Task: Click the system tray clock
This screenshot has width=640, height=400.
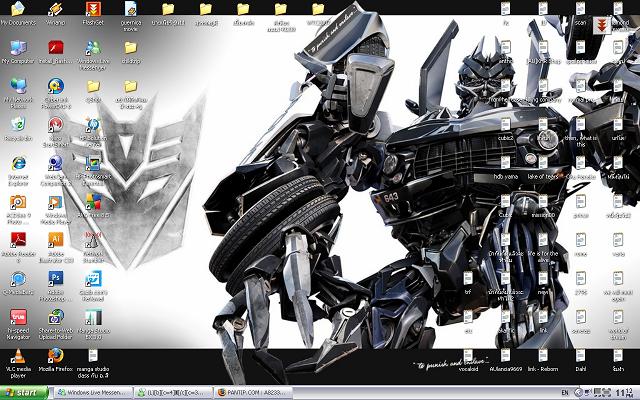Action: (x=625, y=393)
